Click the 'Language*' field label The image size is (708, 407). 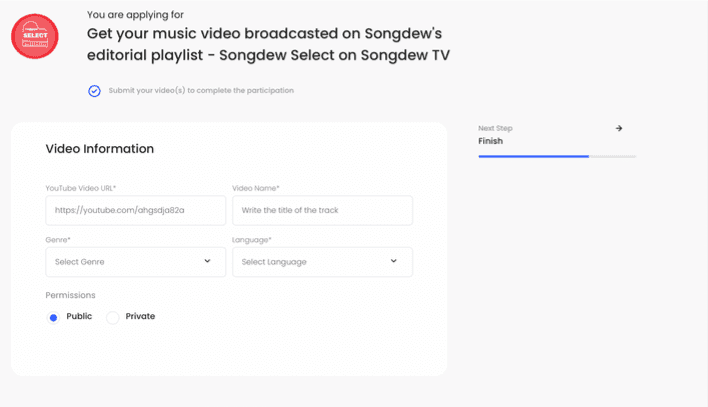pos(252,240)
